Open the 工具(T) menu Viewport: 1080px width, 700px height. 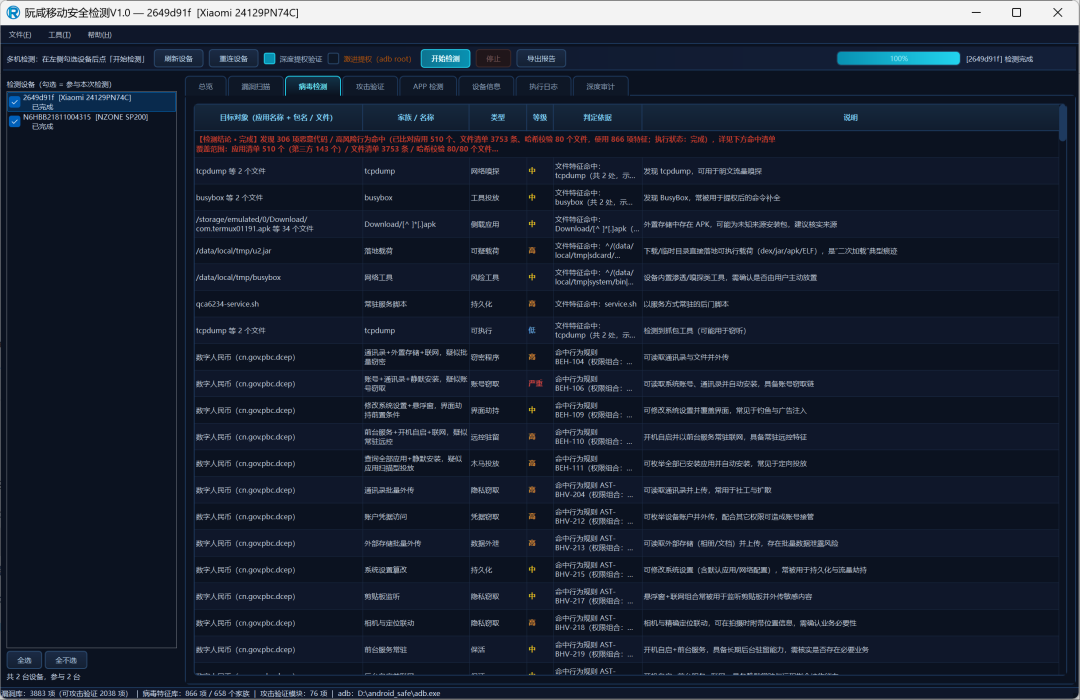click(59, 34)
